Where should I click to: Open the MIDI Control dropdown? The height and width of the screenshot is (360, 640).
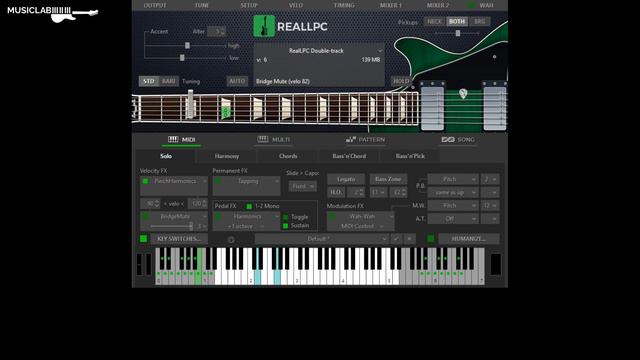361,226
